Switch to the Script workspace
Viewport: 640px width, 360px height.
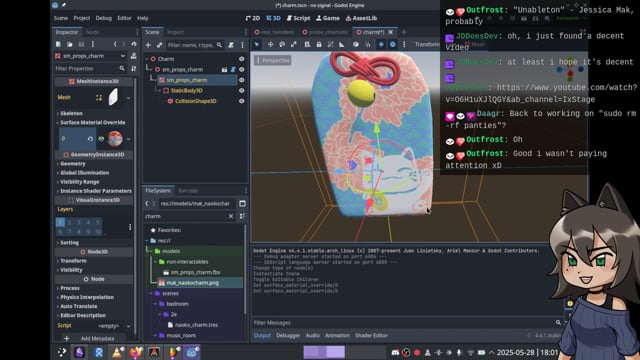tap(298, 18)
